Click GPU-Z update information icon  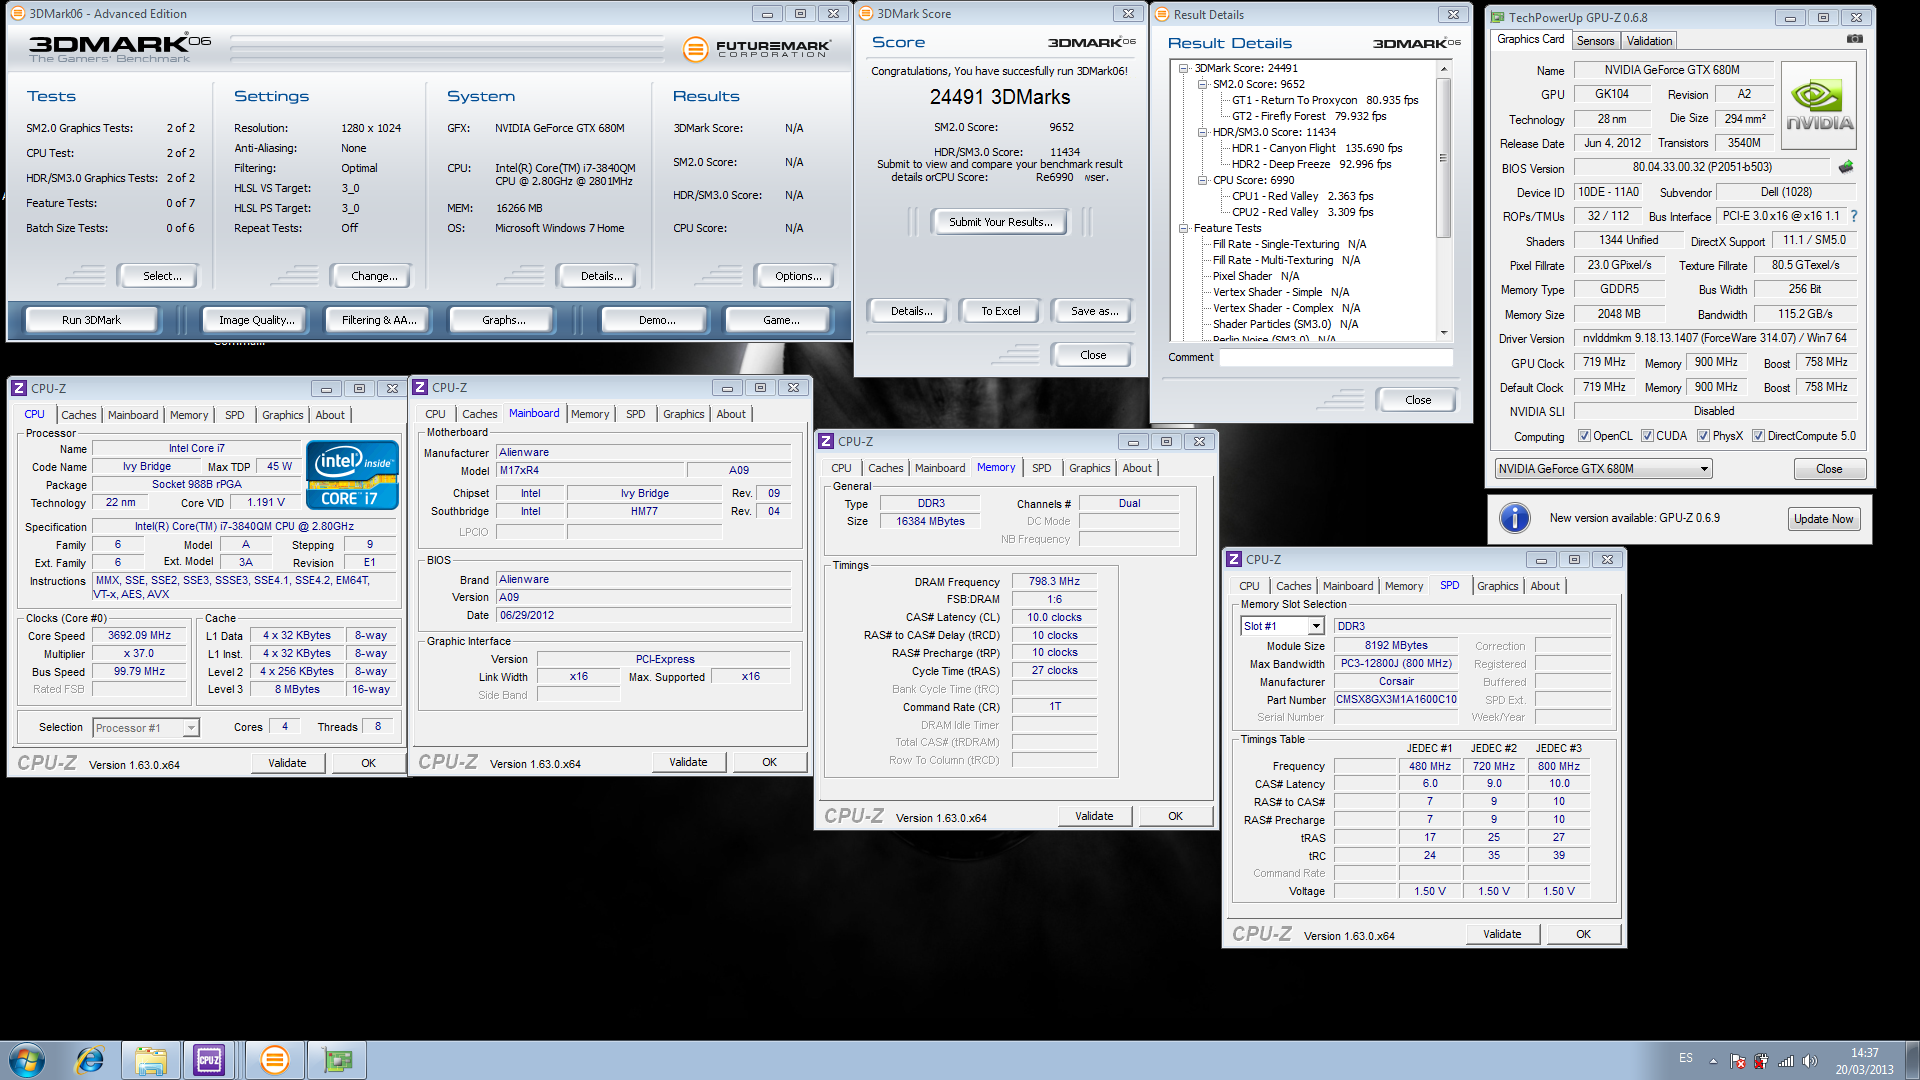1514,518
